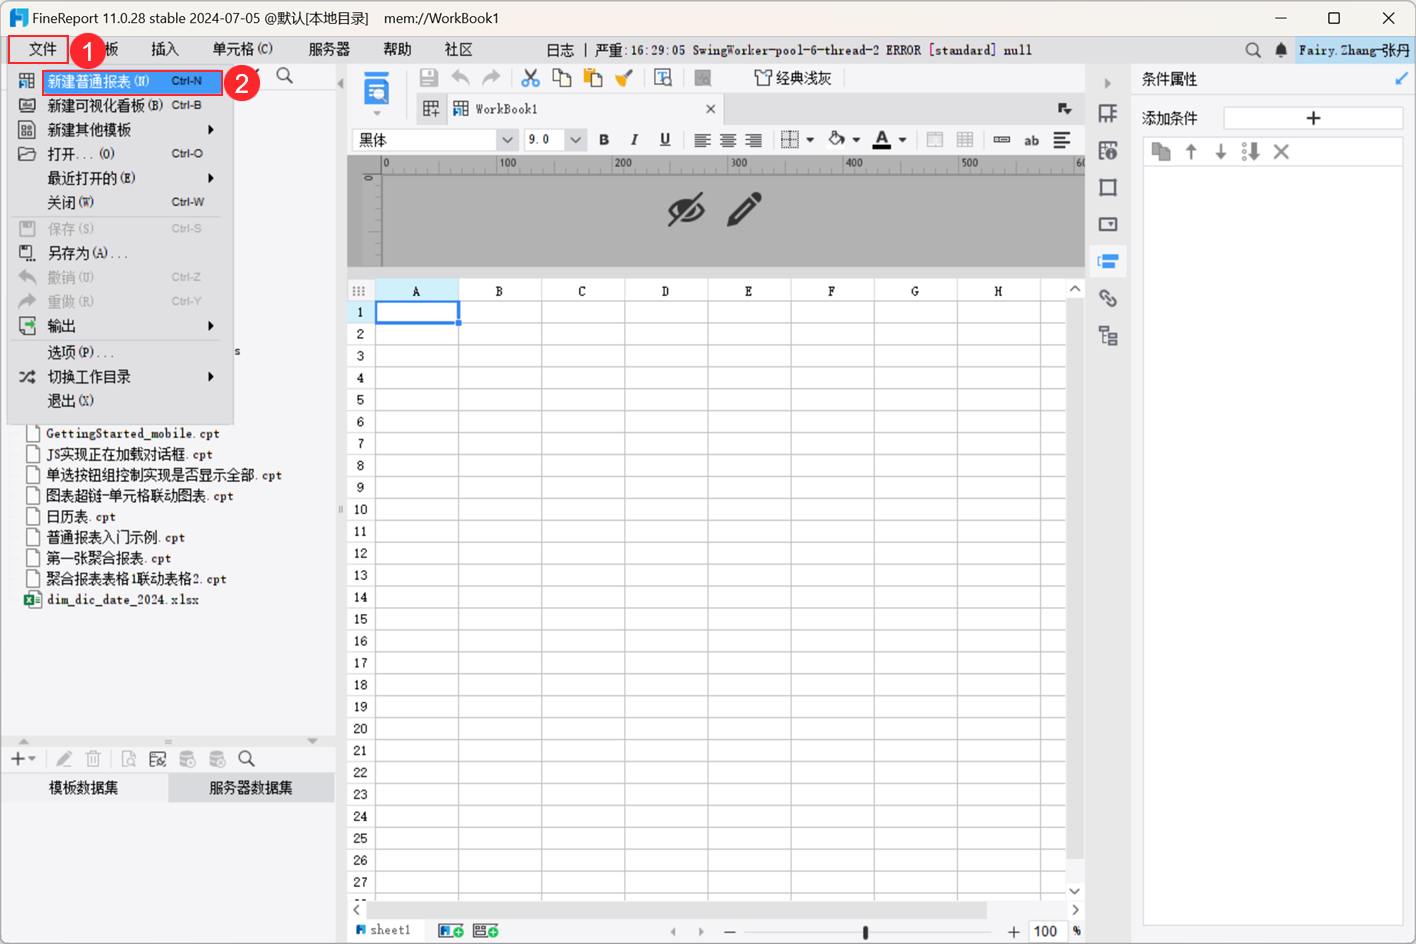
Task: Open the cell attributes icon in right sidebar
Action: coord(1108,151)
